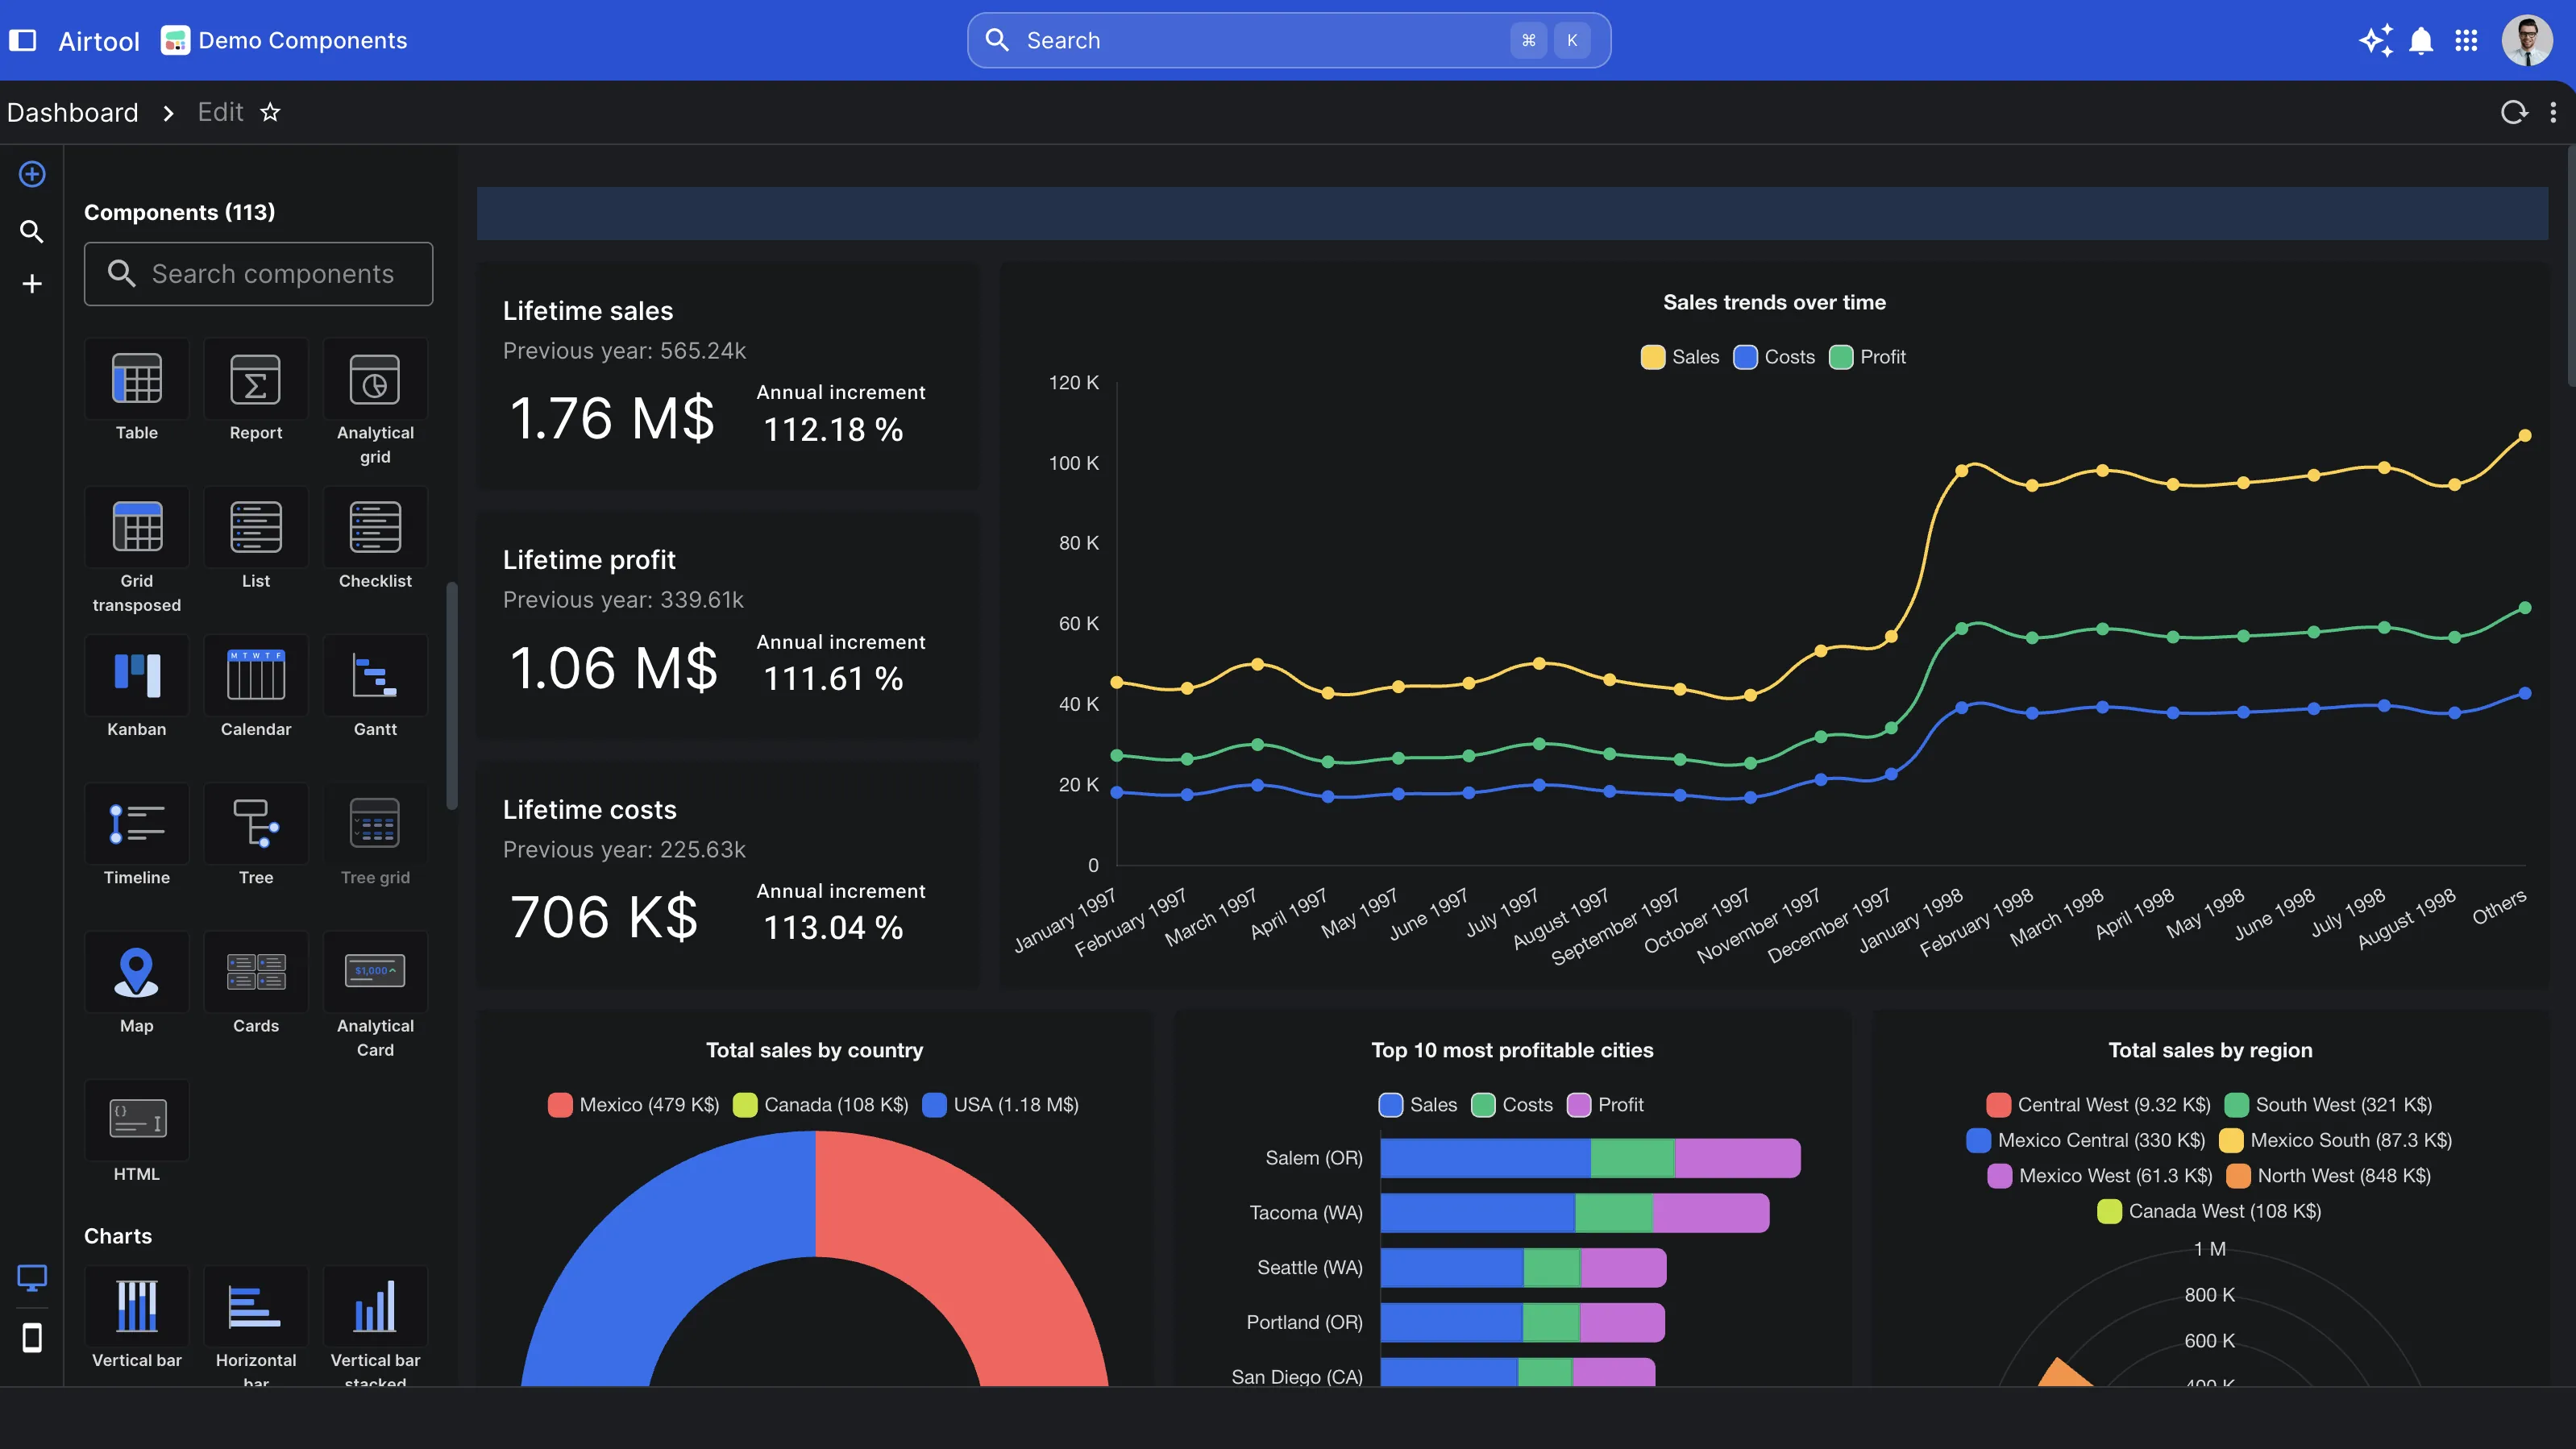Refresh the dashboard

[x=2513, y=112]
